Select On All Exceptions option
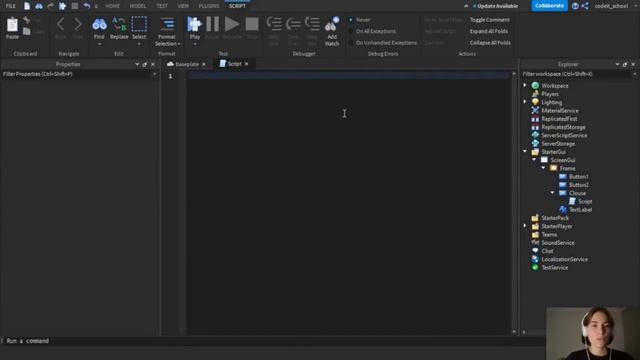 [x=351, y=31]
